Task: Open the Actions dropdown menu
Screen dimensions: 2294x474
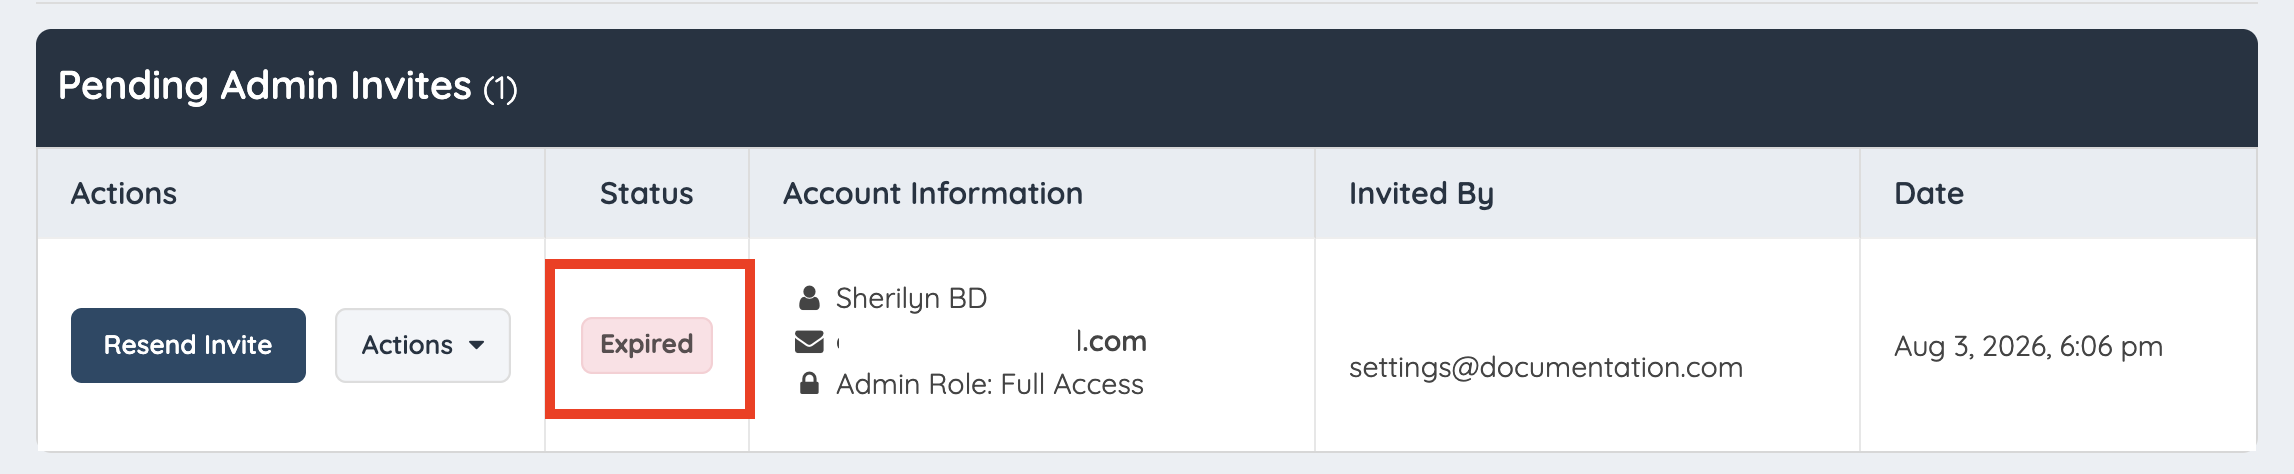Action: tap(422, 345)
